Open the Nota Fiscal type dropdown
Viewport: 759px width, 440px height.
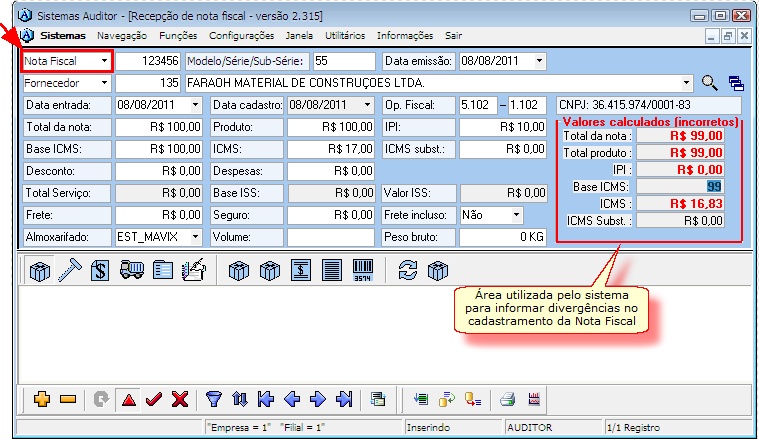(104, 62)
